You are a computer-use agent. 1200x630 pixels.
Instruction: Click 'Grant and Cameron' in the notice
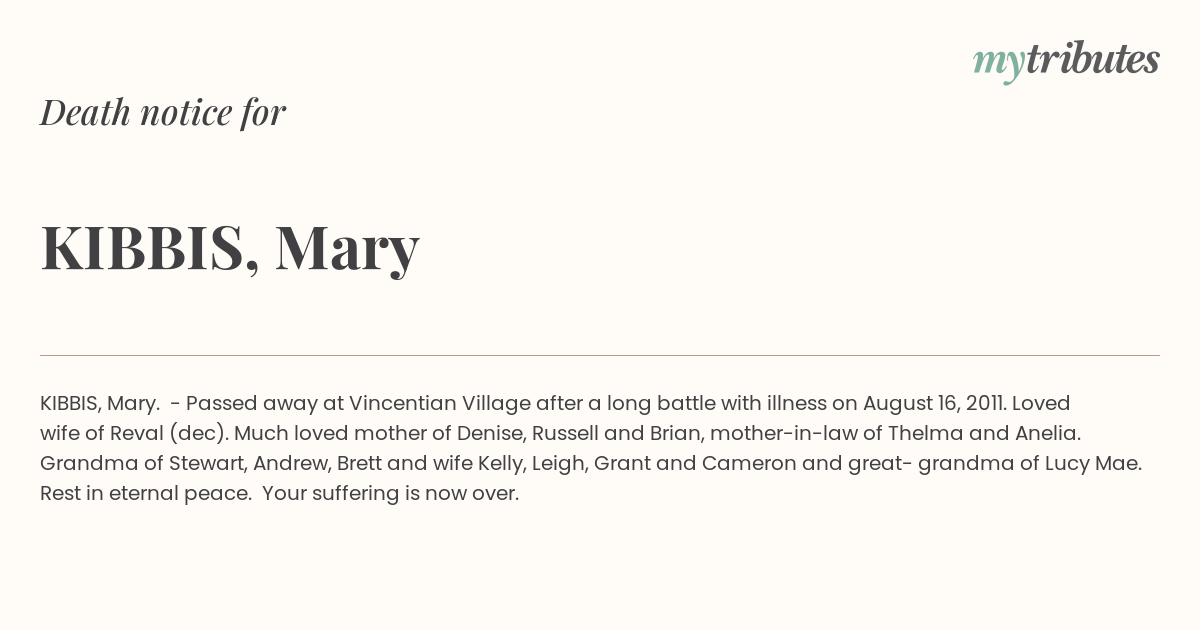click(x=681, y=464)
